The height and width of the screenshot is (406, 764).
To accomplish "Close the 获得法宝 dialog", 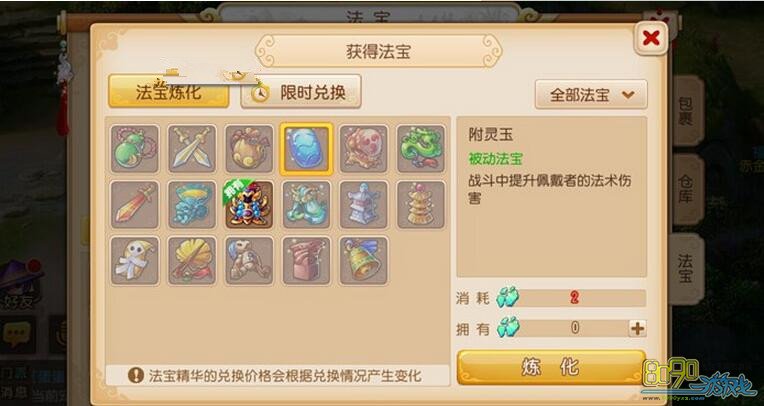I will (651, 38).
